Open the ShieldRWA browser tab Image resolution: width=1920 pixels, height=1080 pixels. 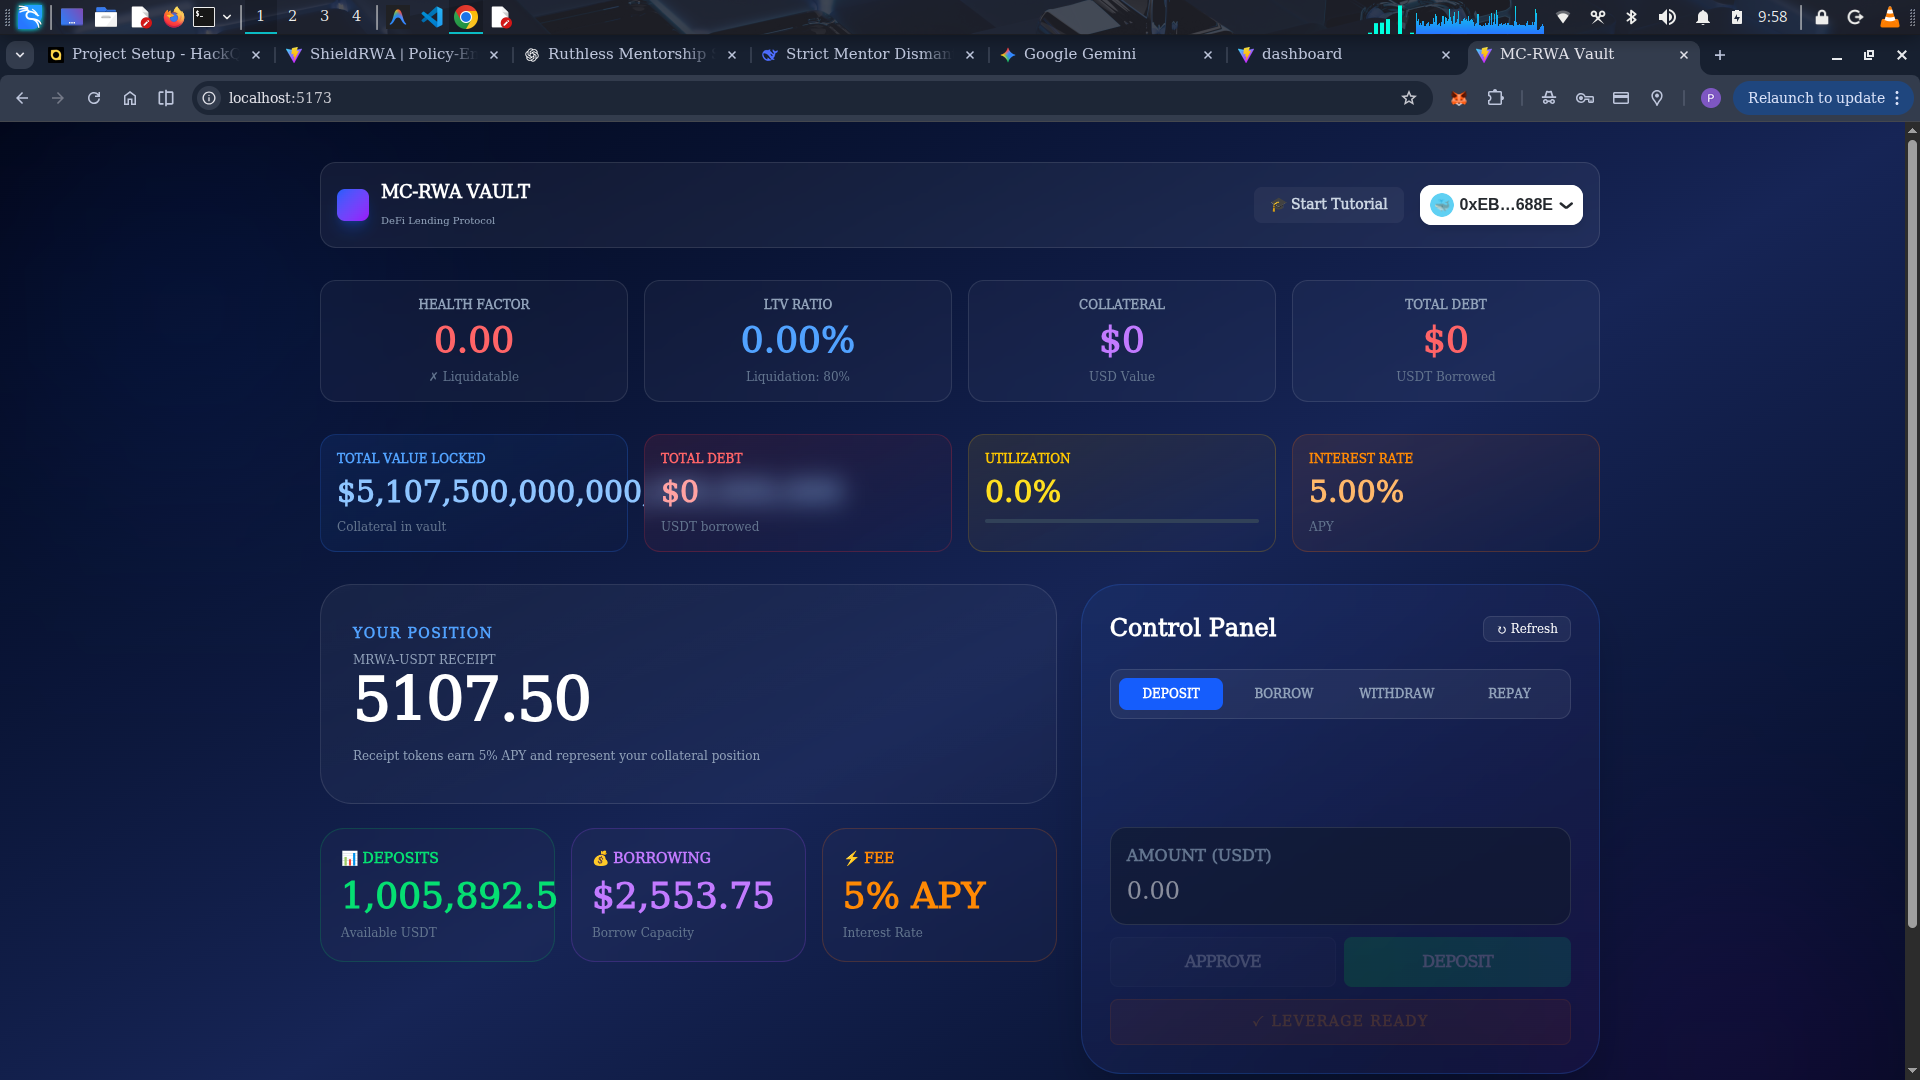coord(392,55)
